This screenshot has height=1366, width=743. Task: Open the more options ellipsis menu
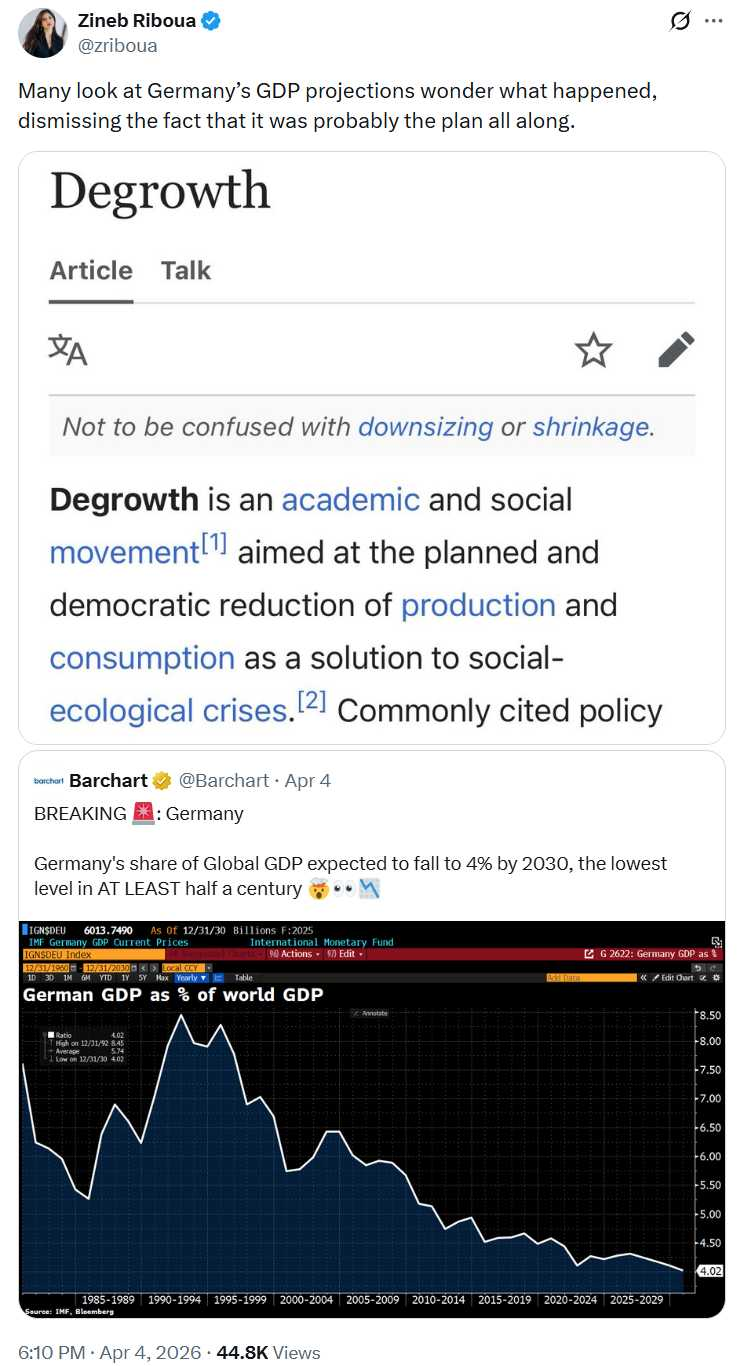pos(713,21)
